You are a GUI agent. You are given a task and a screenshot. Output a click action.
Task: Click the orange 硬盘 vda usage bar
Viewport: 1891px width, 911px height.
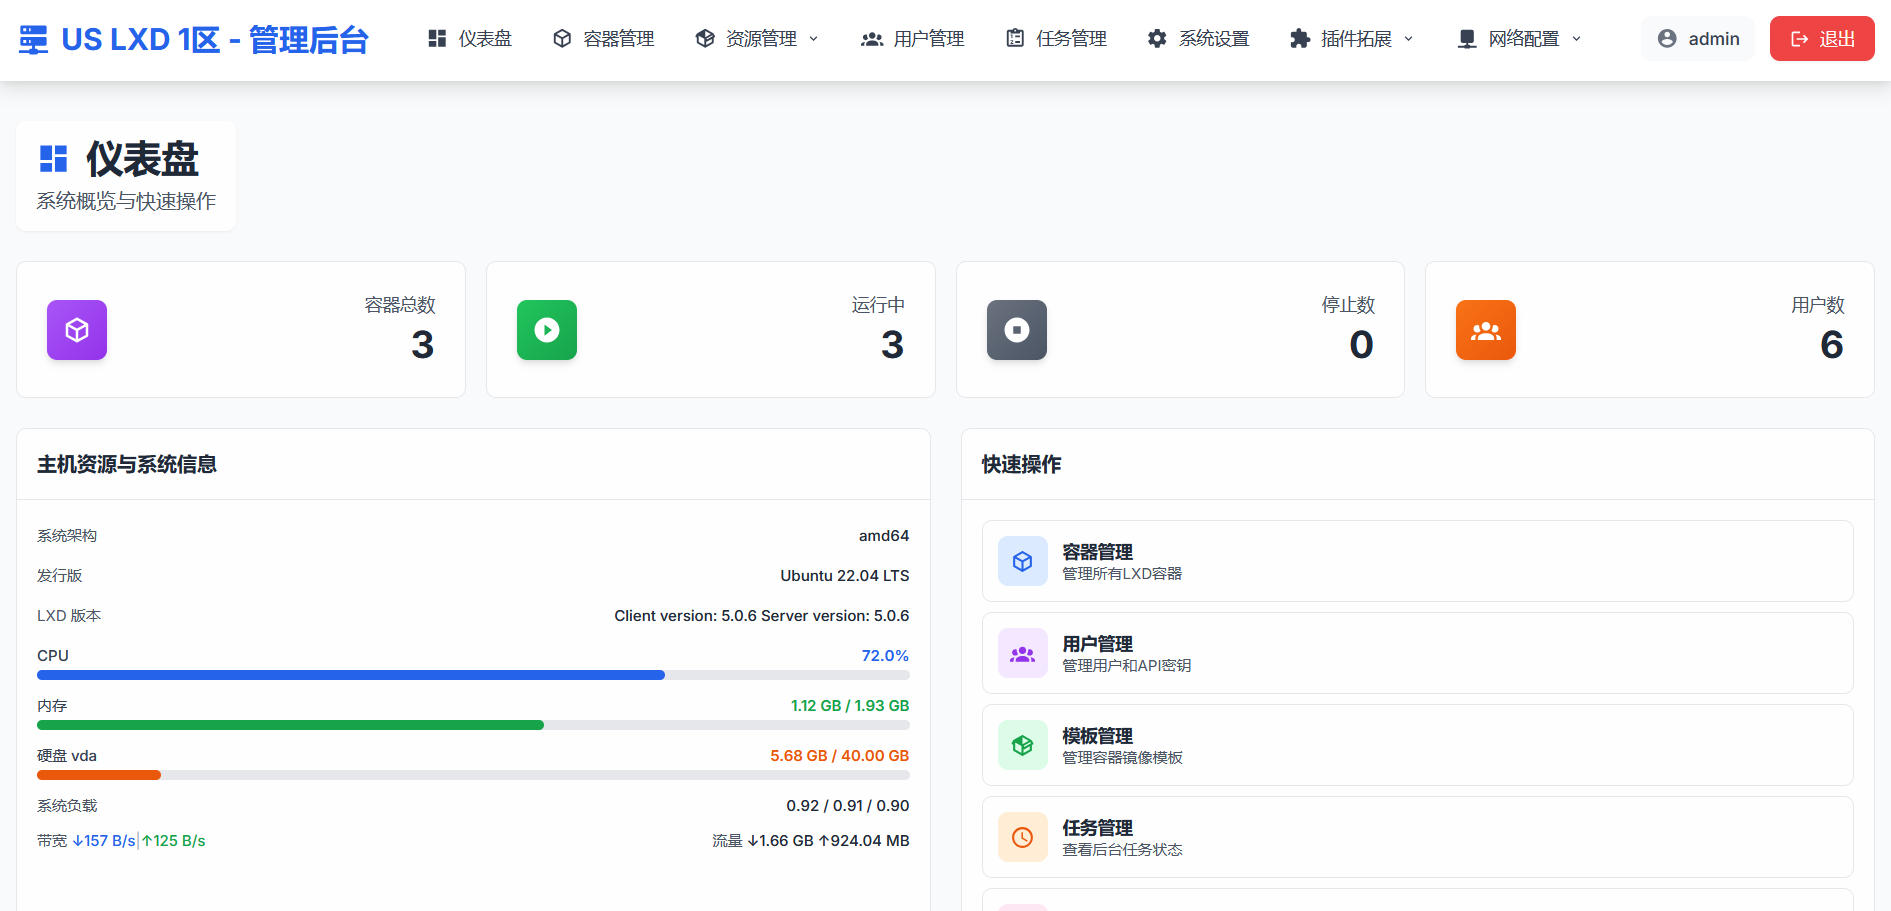(99, 775)
